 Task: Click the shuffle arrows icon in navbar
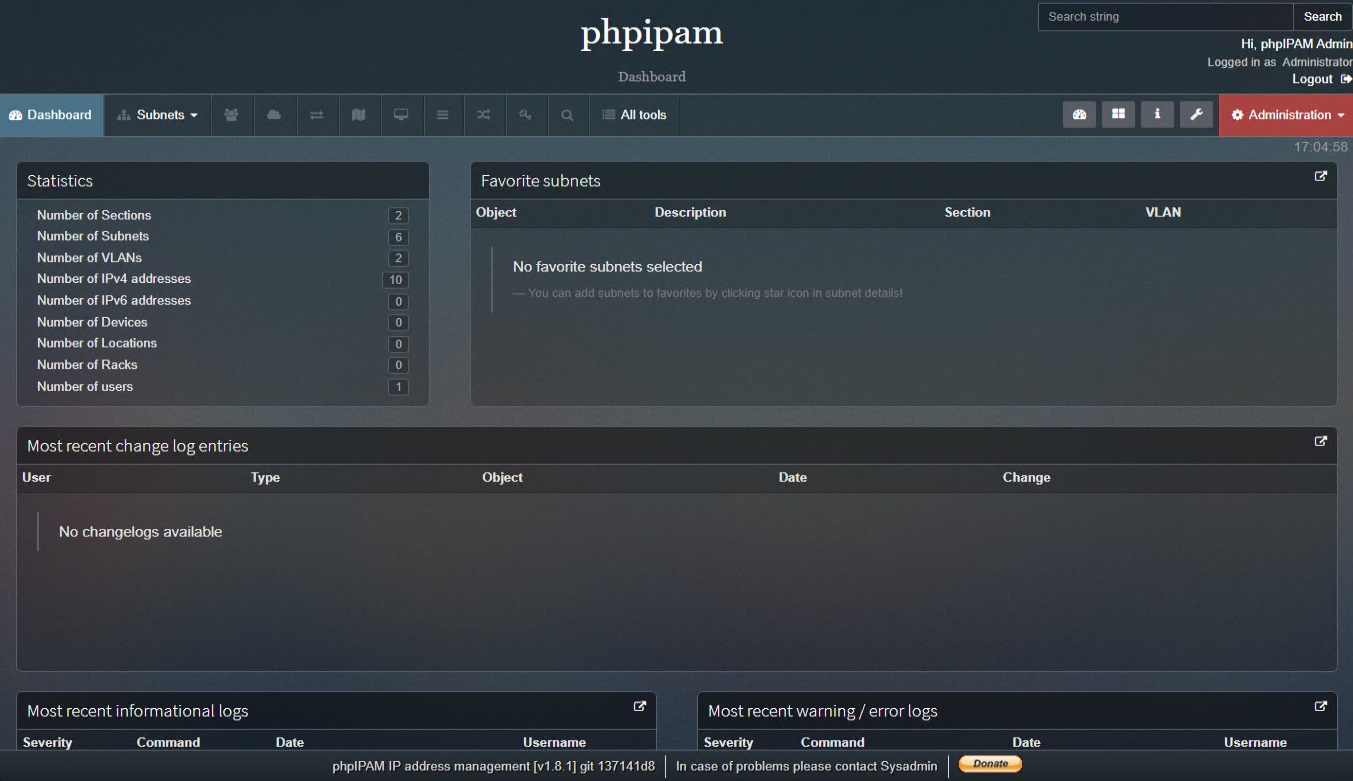tap(484, 115)
